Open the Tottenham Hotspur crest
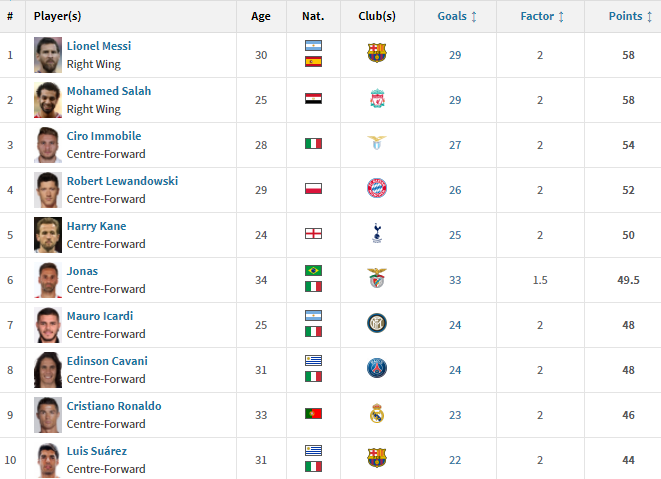The height and width of the screenshot is (479, 661). click(x=377, y=233)
